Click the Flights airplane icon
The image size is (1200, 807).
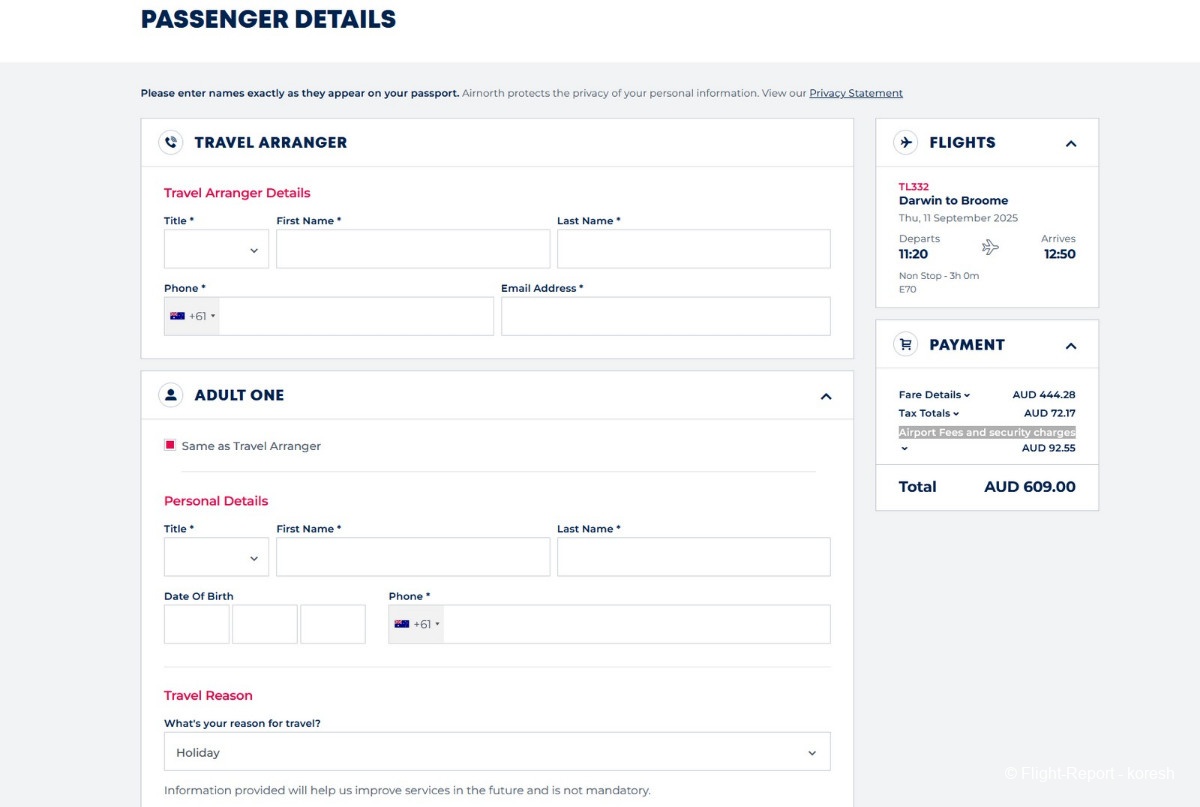tap(906, 142)
